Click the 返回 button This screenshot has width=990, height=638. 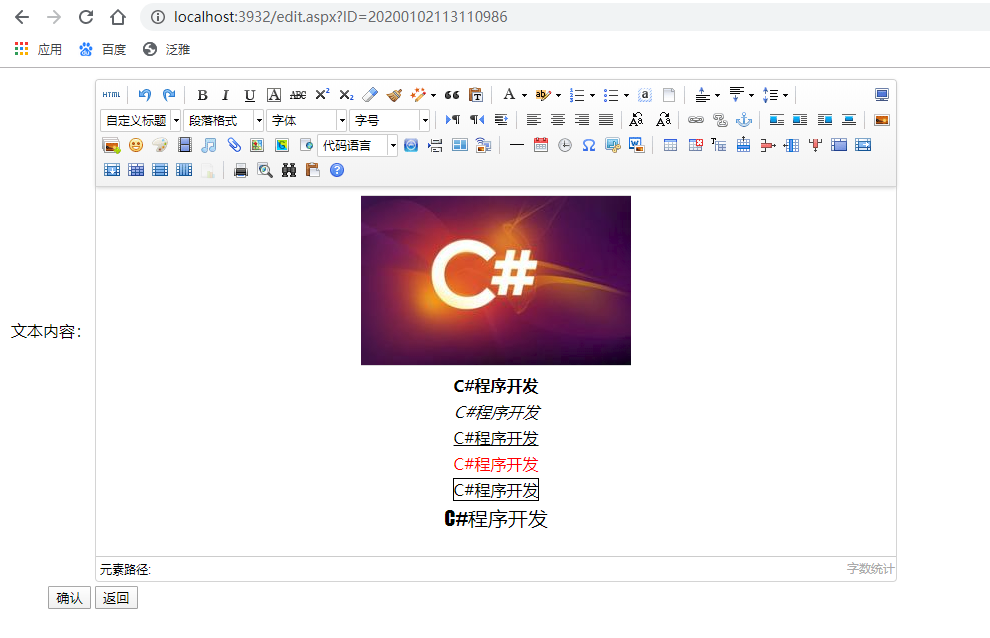click(x=116, y=598)
